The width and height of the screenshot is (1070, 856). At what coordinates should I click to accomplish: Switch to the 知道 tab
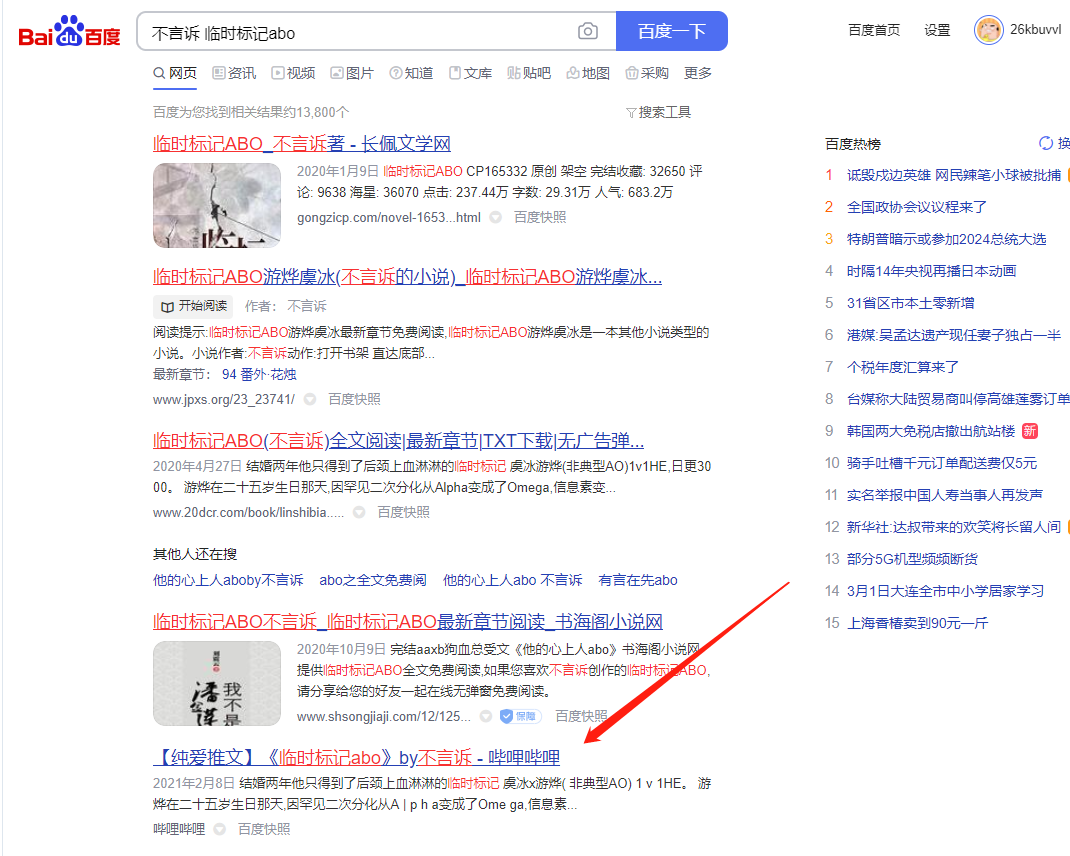click(411, 73)
